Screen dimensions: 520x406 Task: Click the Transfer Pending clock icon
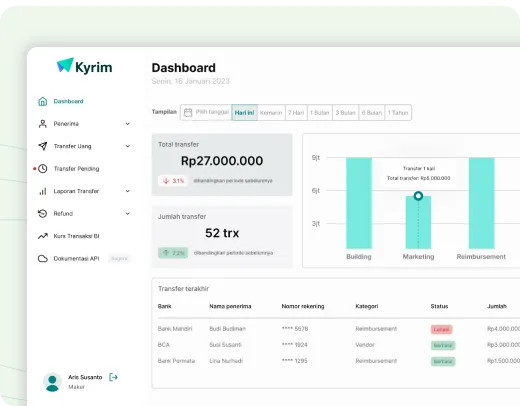tap(43, 169)
